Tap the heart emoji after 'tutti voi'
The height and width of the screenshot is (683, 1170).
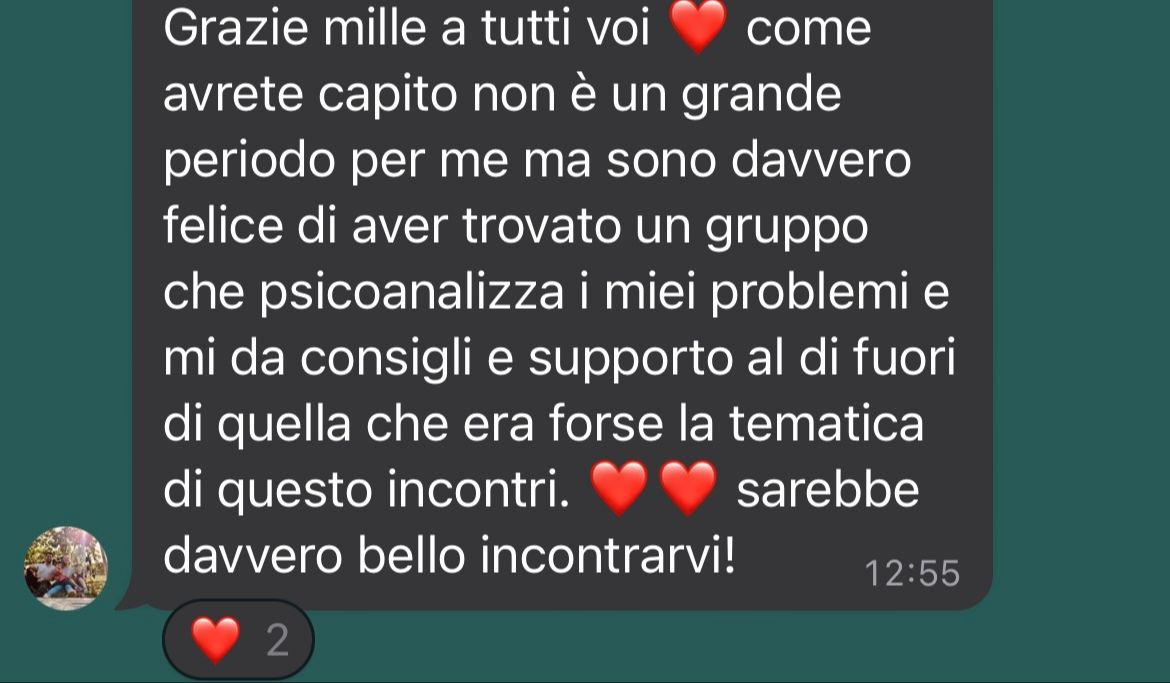pos(698,27)
